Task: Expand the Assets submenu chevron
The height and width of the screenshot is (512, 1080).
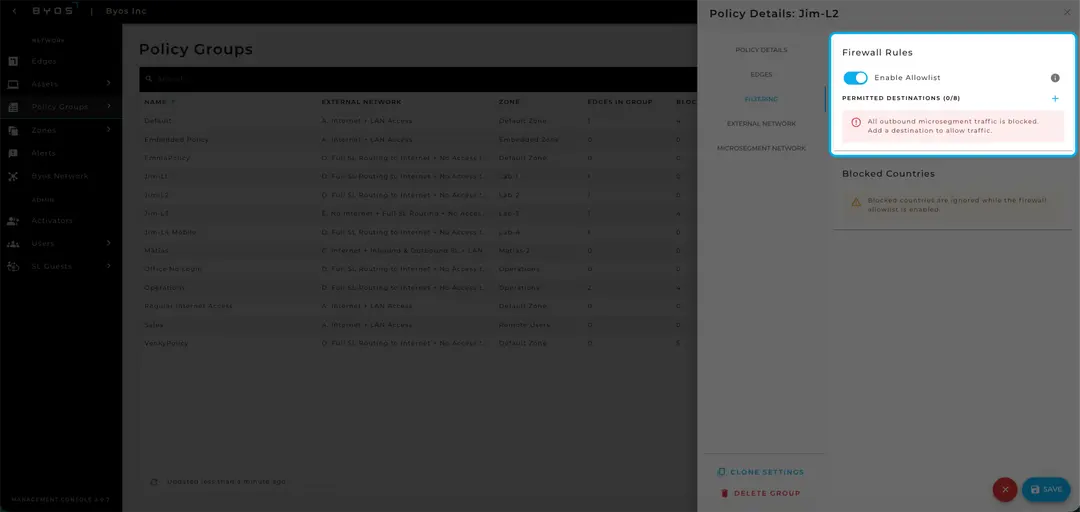Action: click(109, 83)
